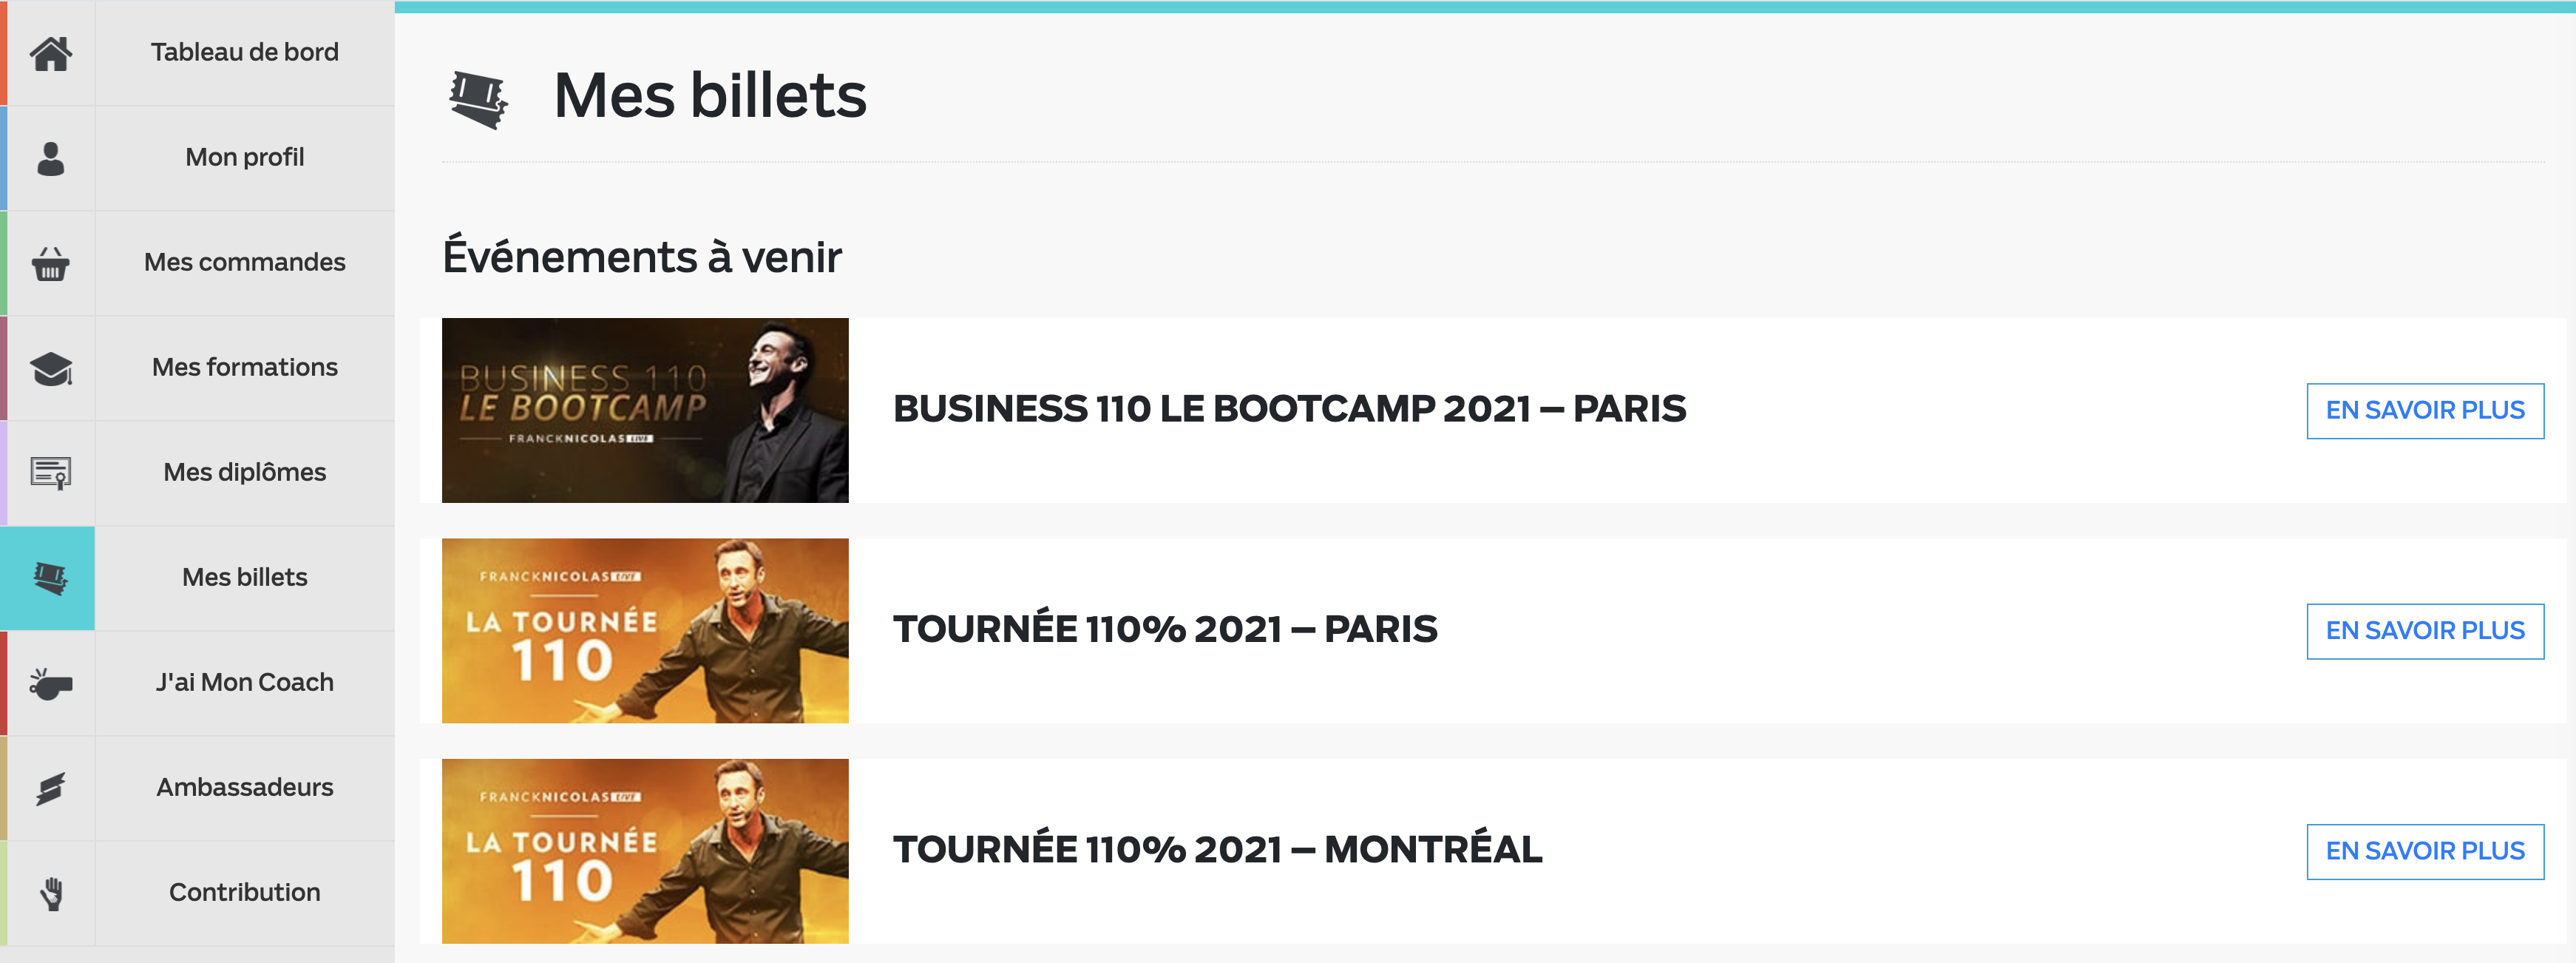The image size is (2576, 963).
Task: Select the certificate icon for Mes diplômes
Action: coord(51,473)
